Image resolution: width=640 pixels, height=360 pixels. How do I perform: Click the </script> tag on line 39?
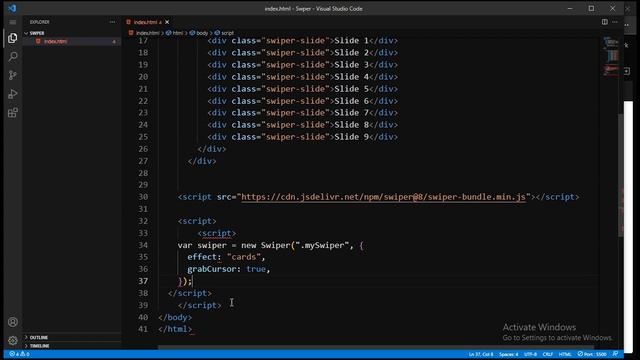point(200,305)
